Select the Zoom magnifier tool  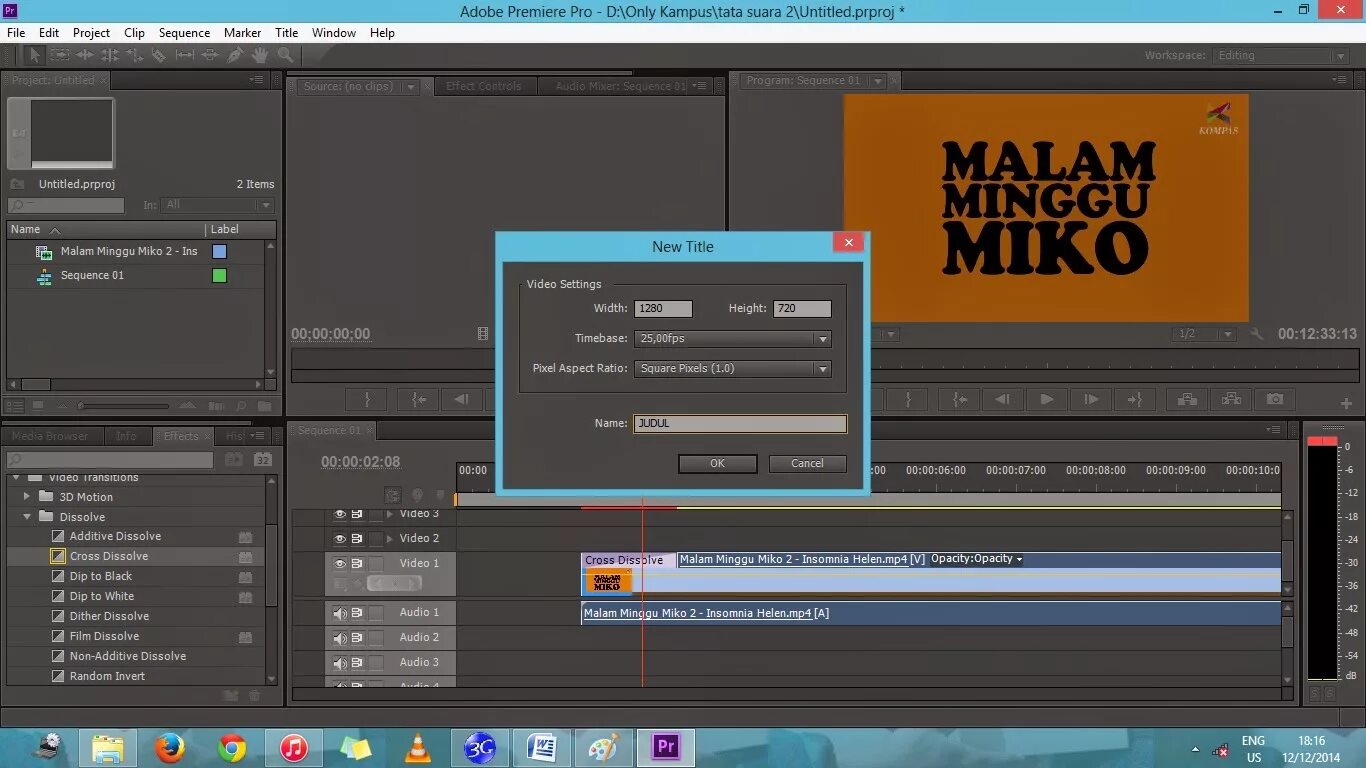click(x=285, y=55)
